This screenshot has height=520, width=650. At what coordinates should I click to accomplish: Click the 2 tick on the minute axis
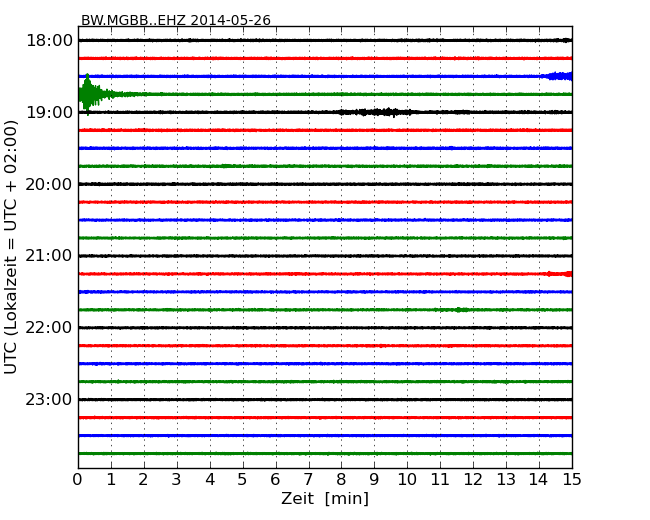coord(143,479)
